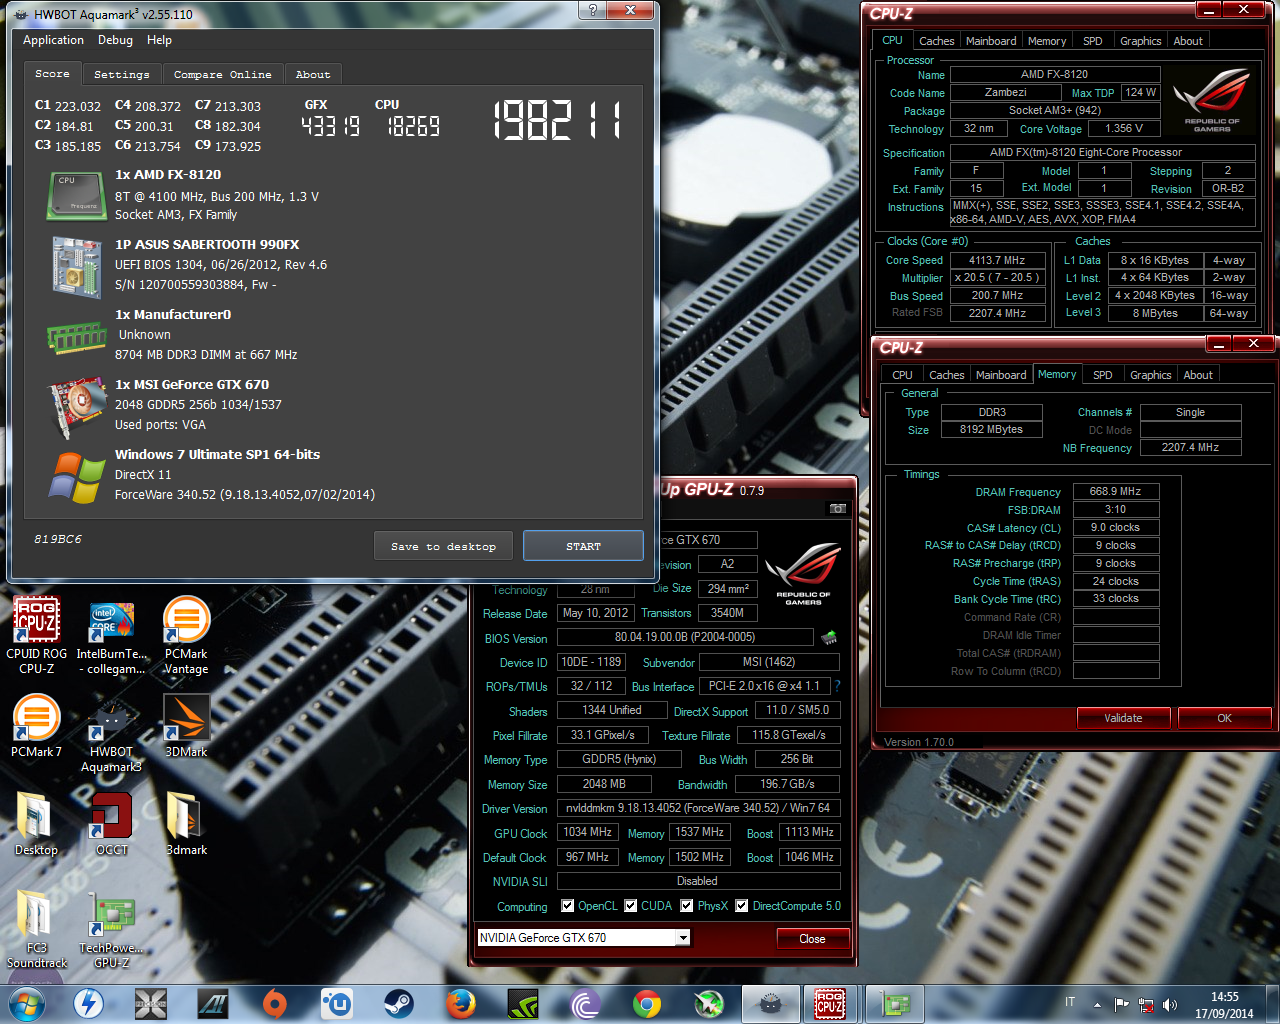This screenshot has width=1280, height=1024.
Task: Select SPD tab in lower CPU-Z window
Action: [1102, 375]
